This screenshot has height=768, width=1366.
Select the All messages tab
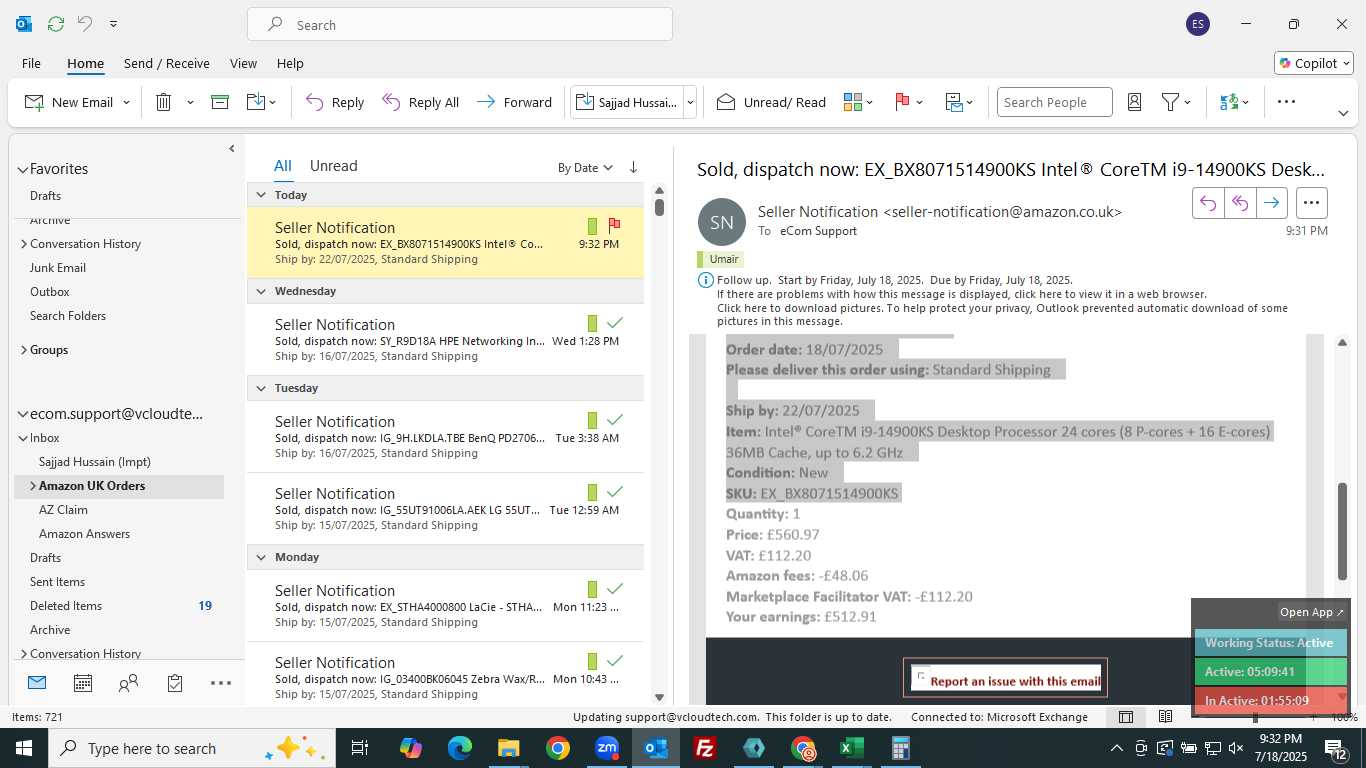[x=283, y=166]
